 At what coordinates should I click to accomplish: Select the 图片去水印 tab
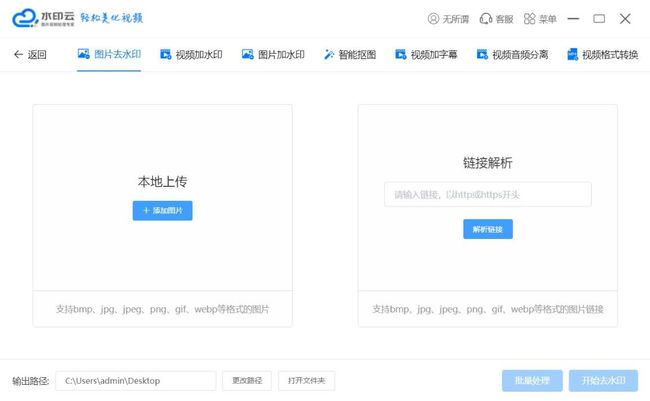pyautogui.click(x=109, y=54)
